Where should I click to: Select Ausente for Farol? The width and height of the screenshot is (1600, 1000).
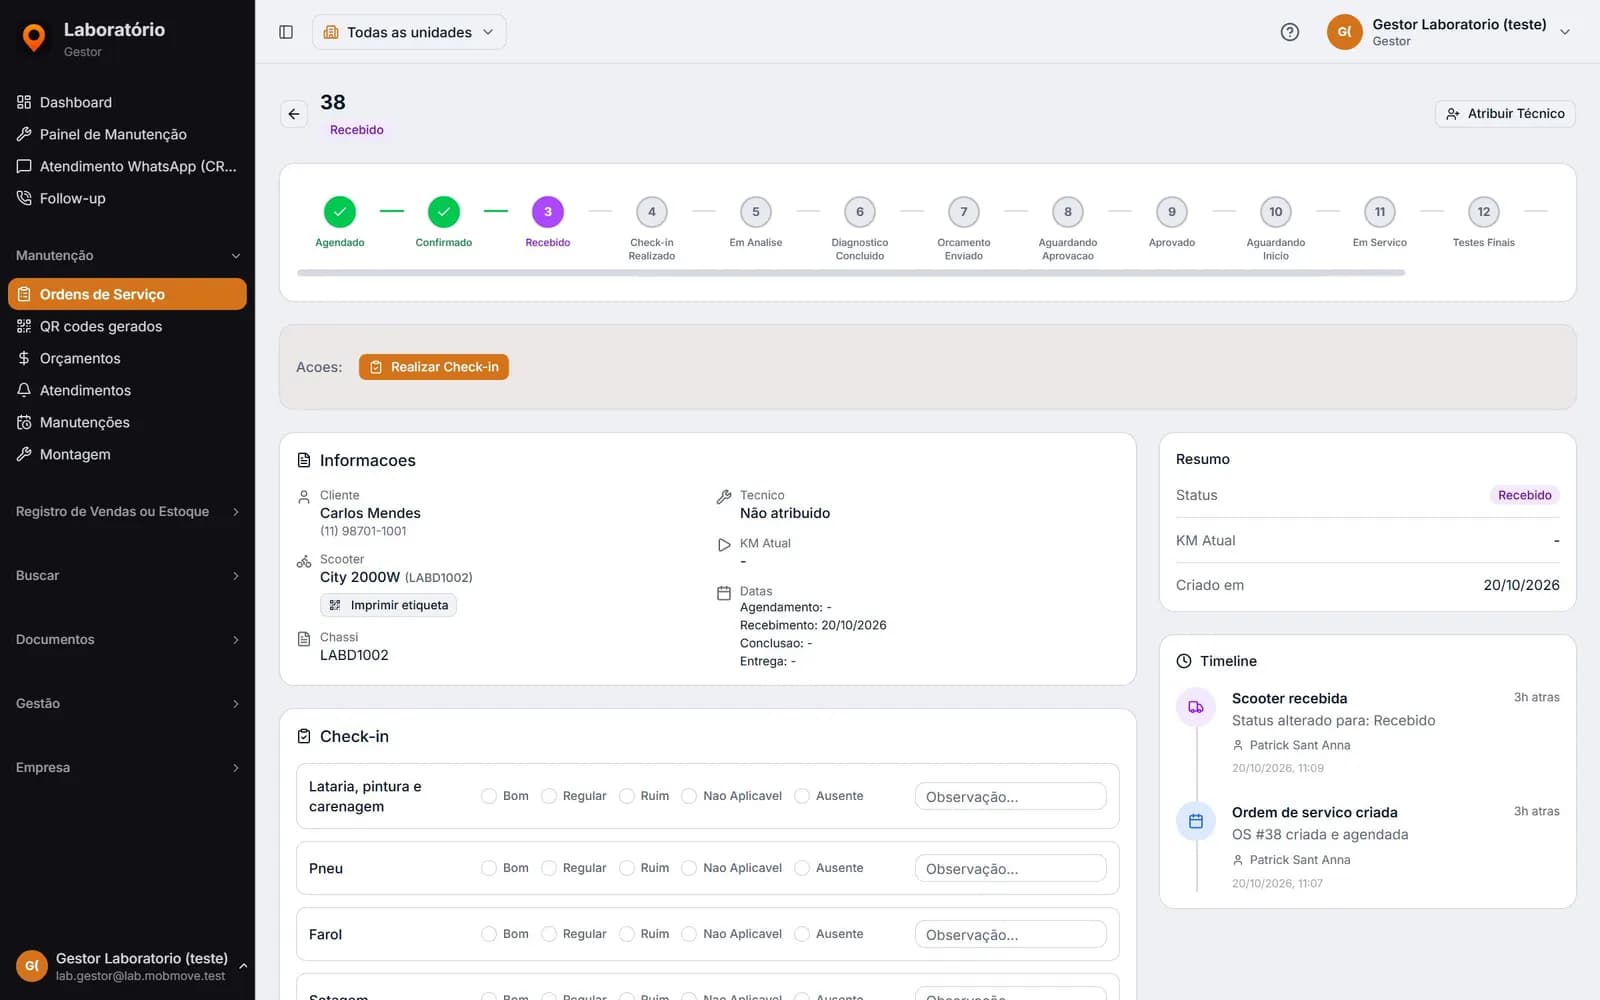[802, 934]
